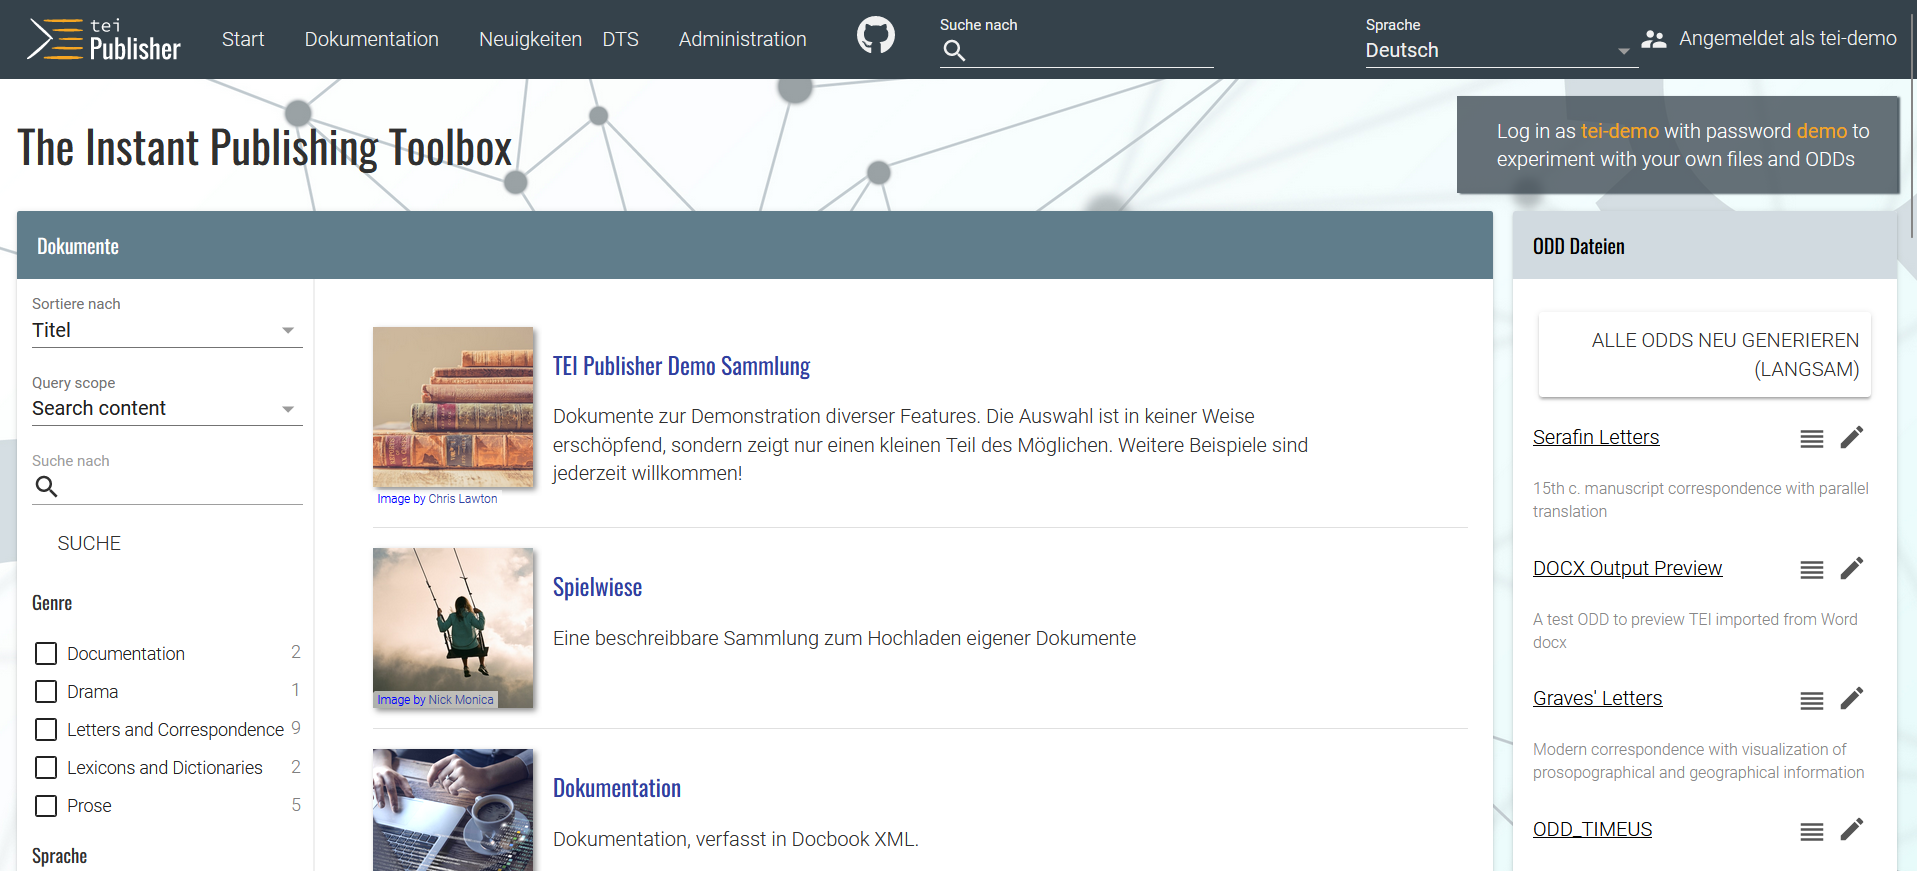Screen dimensions: 1917x871
Task: Open the Graves' Letters link
Action: pyautogui.click(x=1597, y=698)
